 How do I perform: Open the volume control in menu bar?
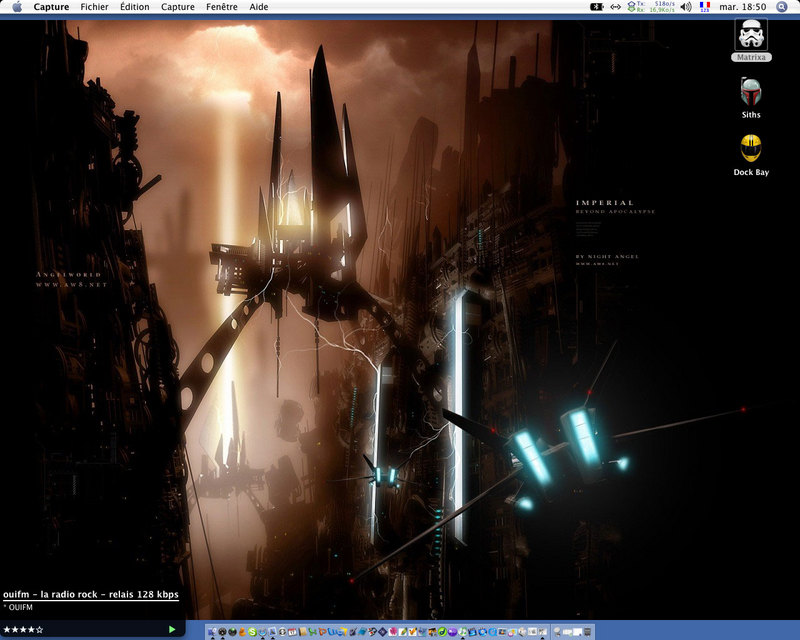pos(686,7)
